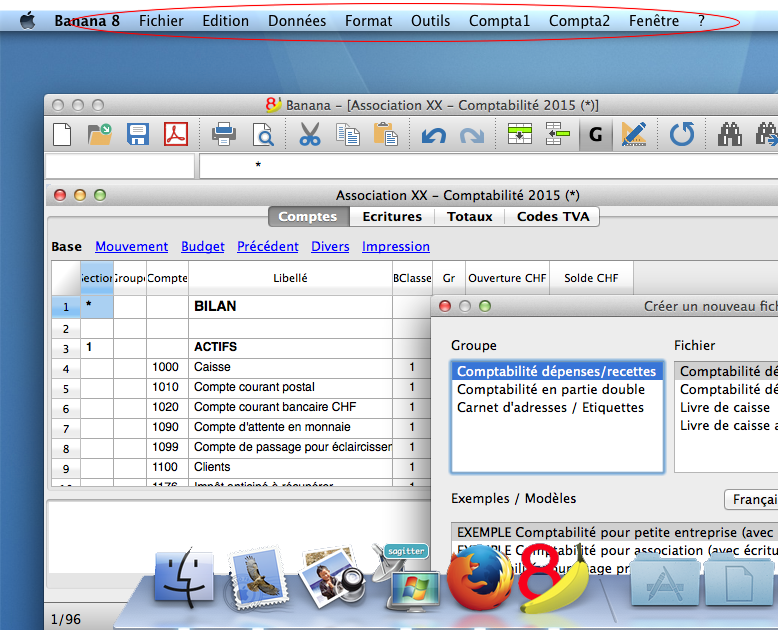Open the Edition menu
Viewport: 778px width, 630px height.
tap(225, 21)
